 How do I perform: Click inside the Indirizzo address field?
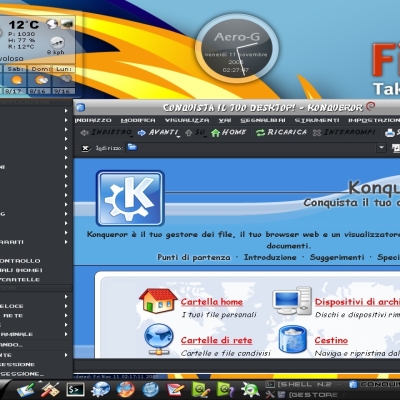(251, 148)
